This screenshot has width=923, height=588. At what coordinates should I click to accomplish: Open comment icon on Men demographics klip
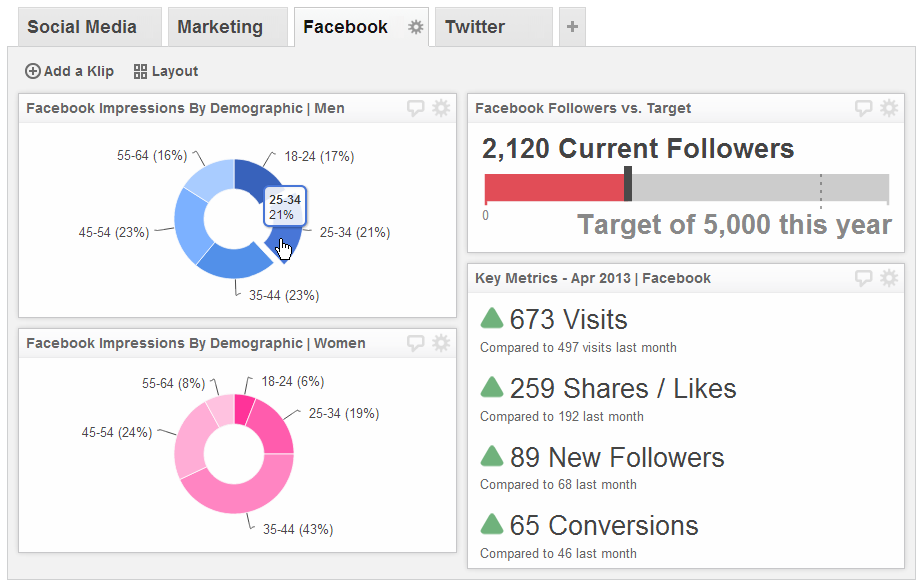[x=416, y=108]
